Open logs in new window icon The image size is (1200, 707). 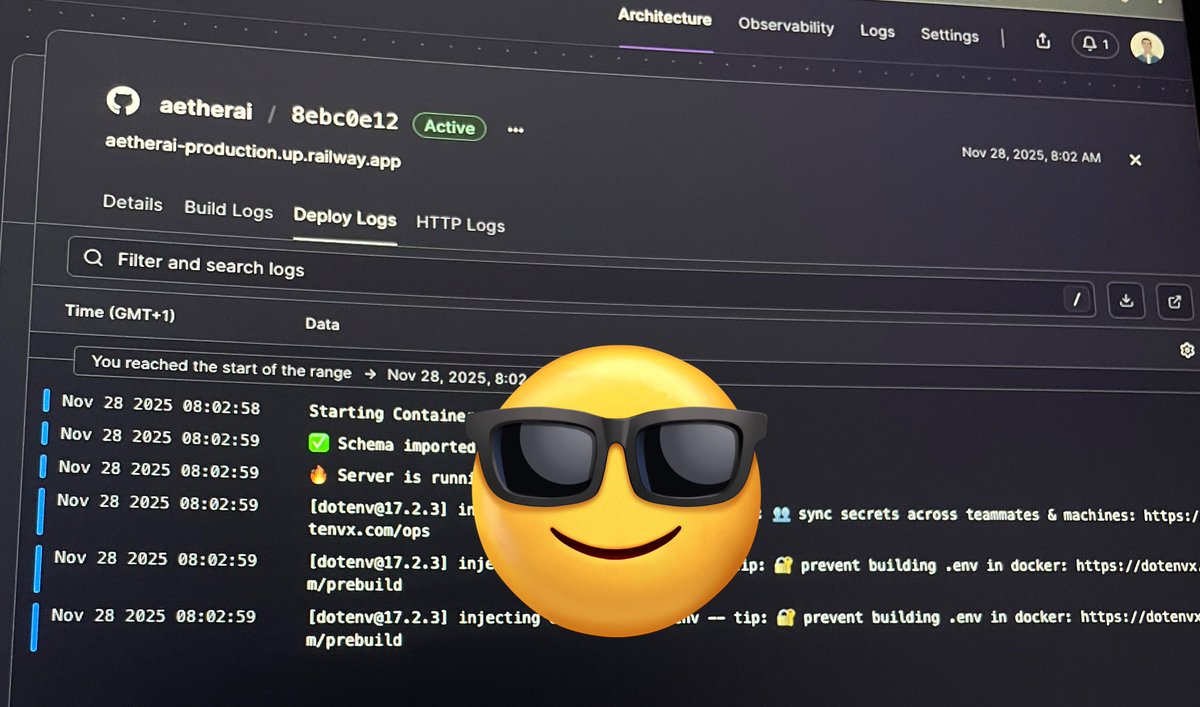click(1174, 301)
